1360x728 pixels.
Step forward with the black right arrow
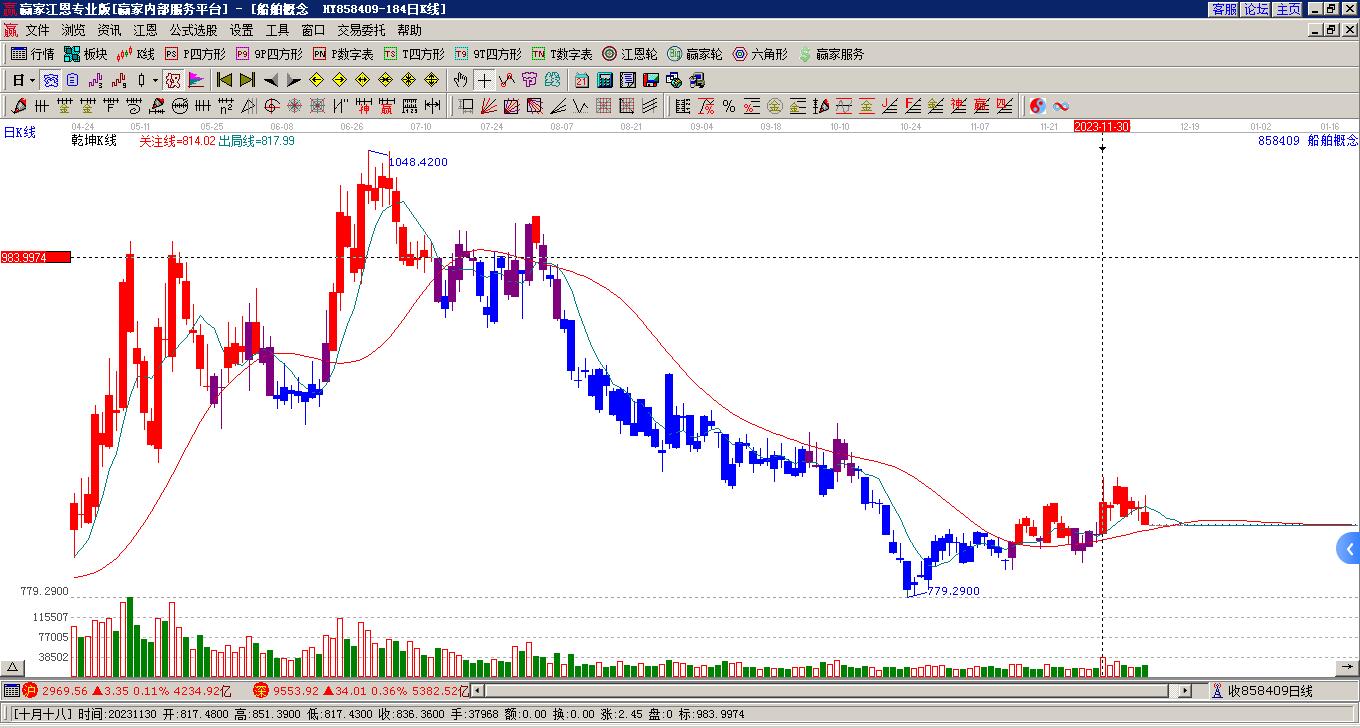(x=293, y=80)
